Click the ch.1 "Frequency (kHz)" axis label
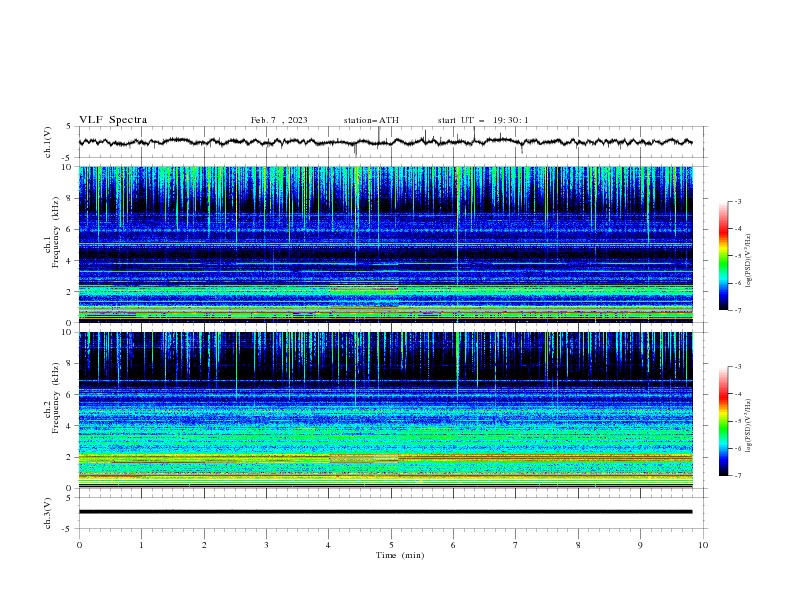792x612 pixels. click(x=56, y=233)
